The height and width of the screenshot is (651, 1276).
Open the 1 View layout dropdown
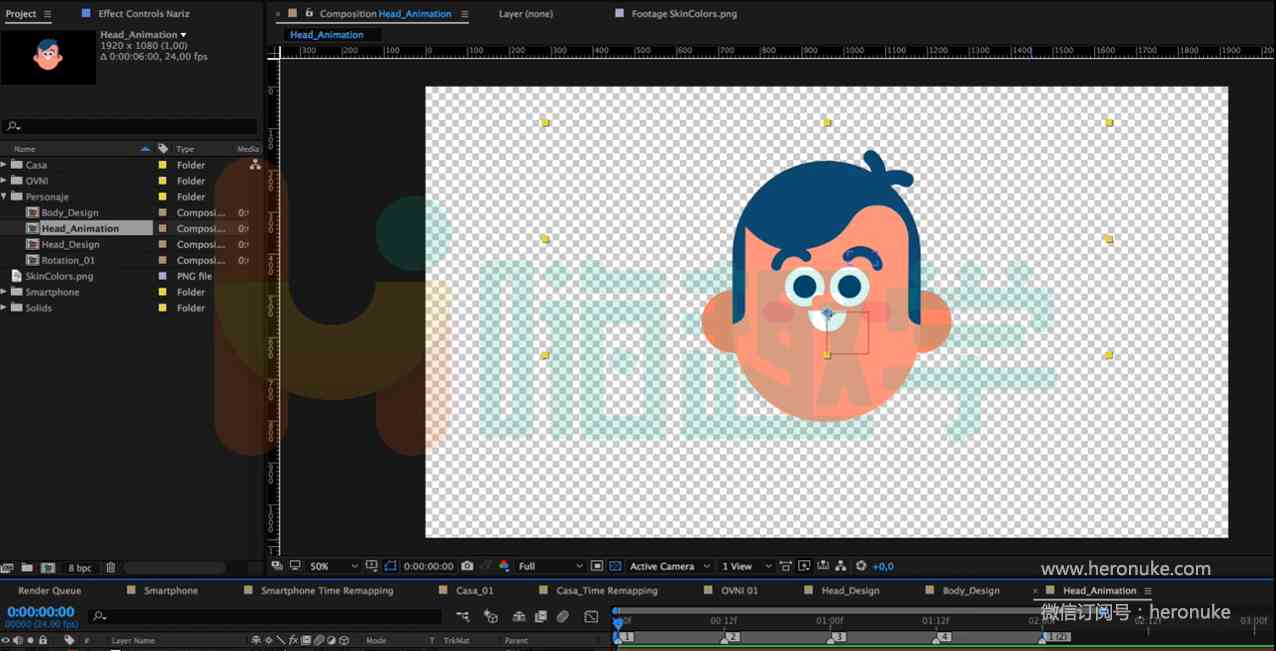[746, 566]
